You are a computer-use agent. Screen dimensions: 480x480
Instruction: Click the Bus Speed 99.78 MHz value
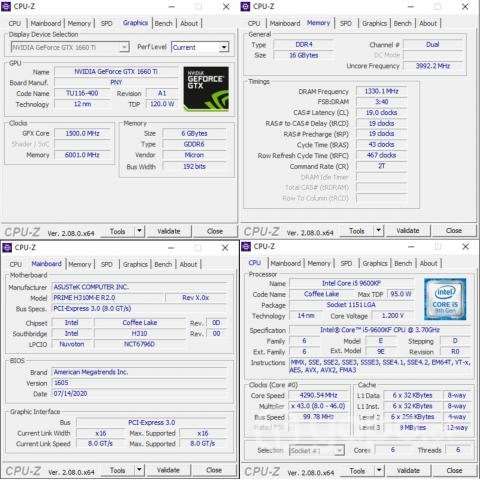318,417
